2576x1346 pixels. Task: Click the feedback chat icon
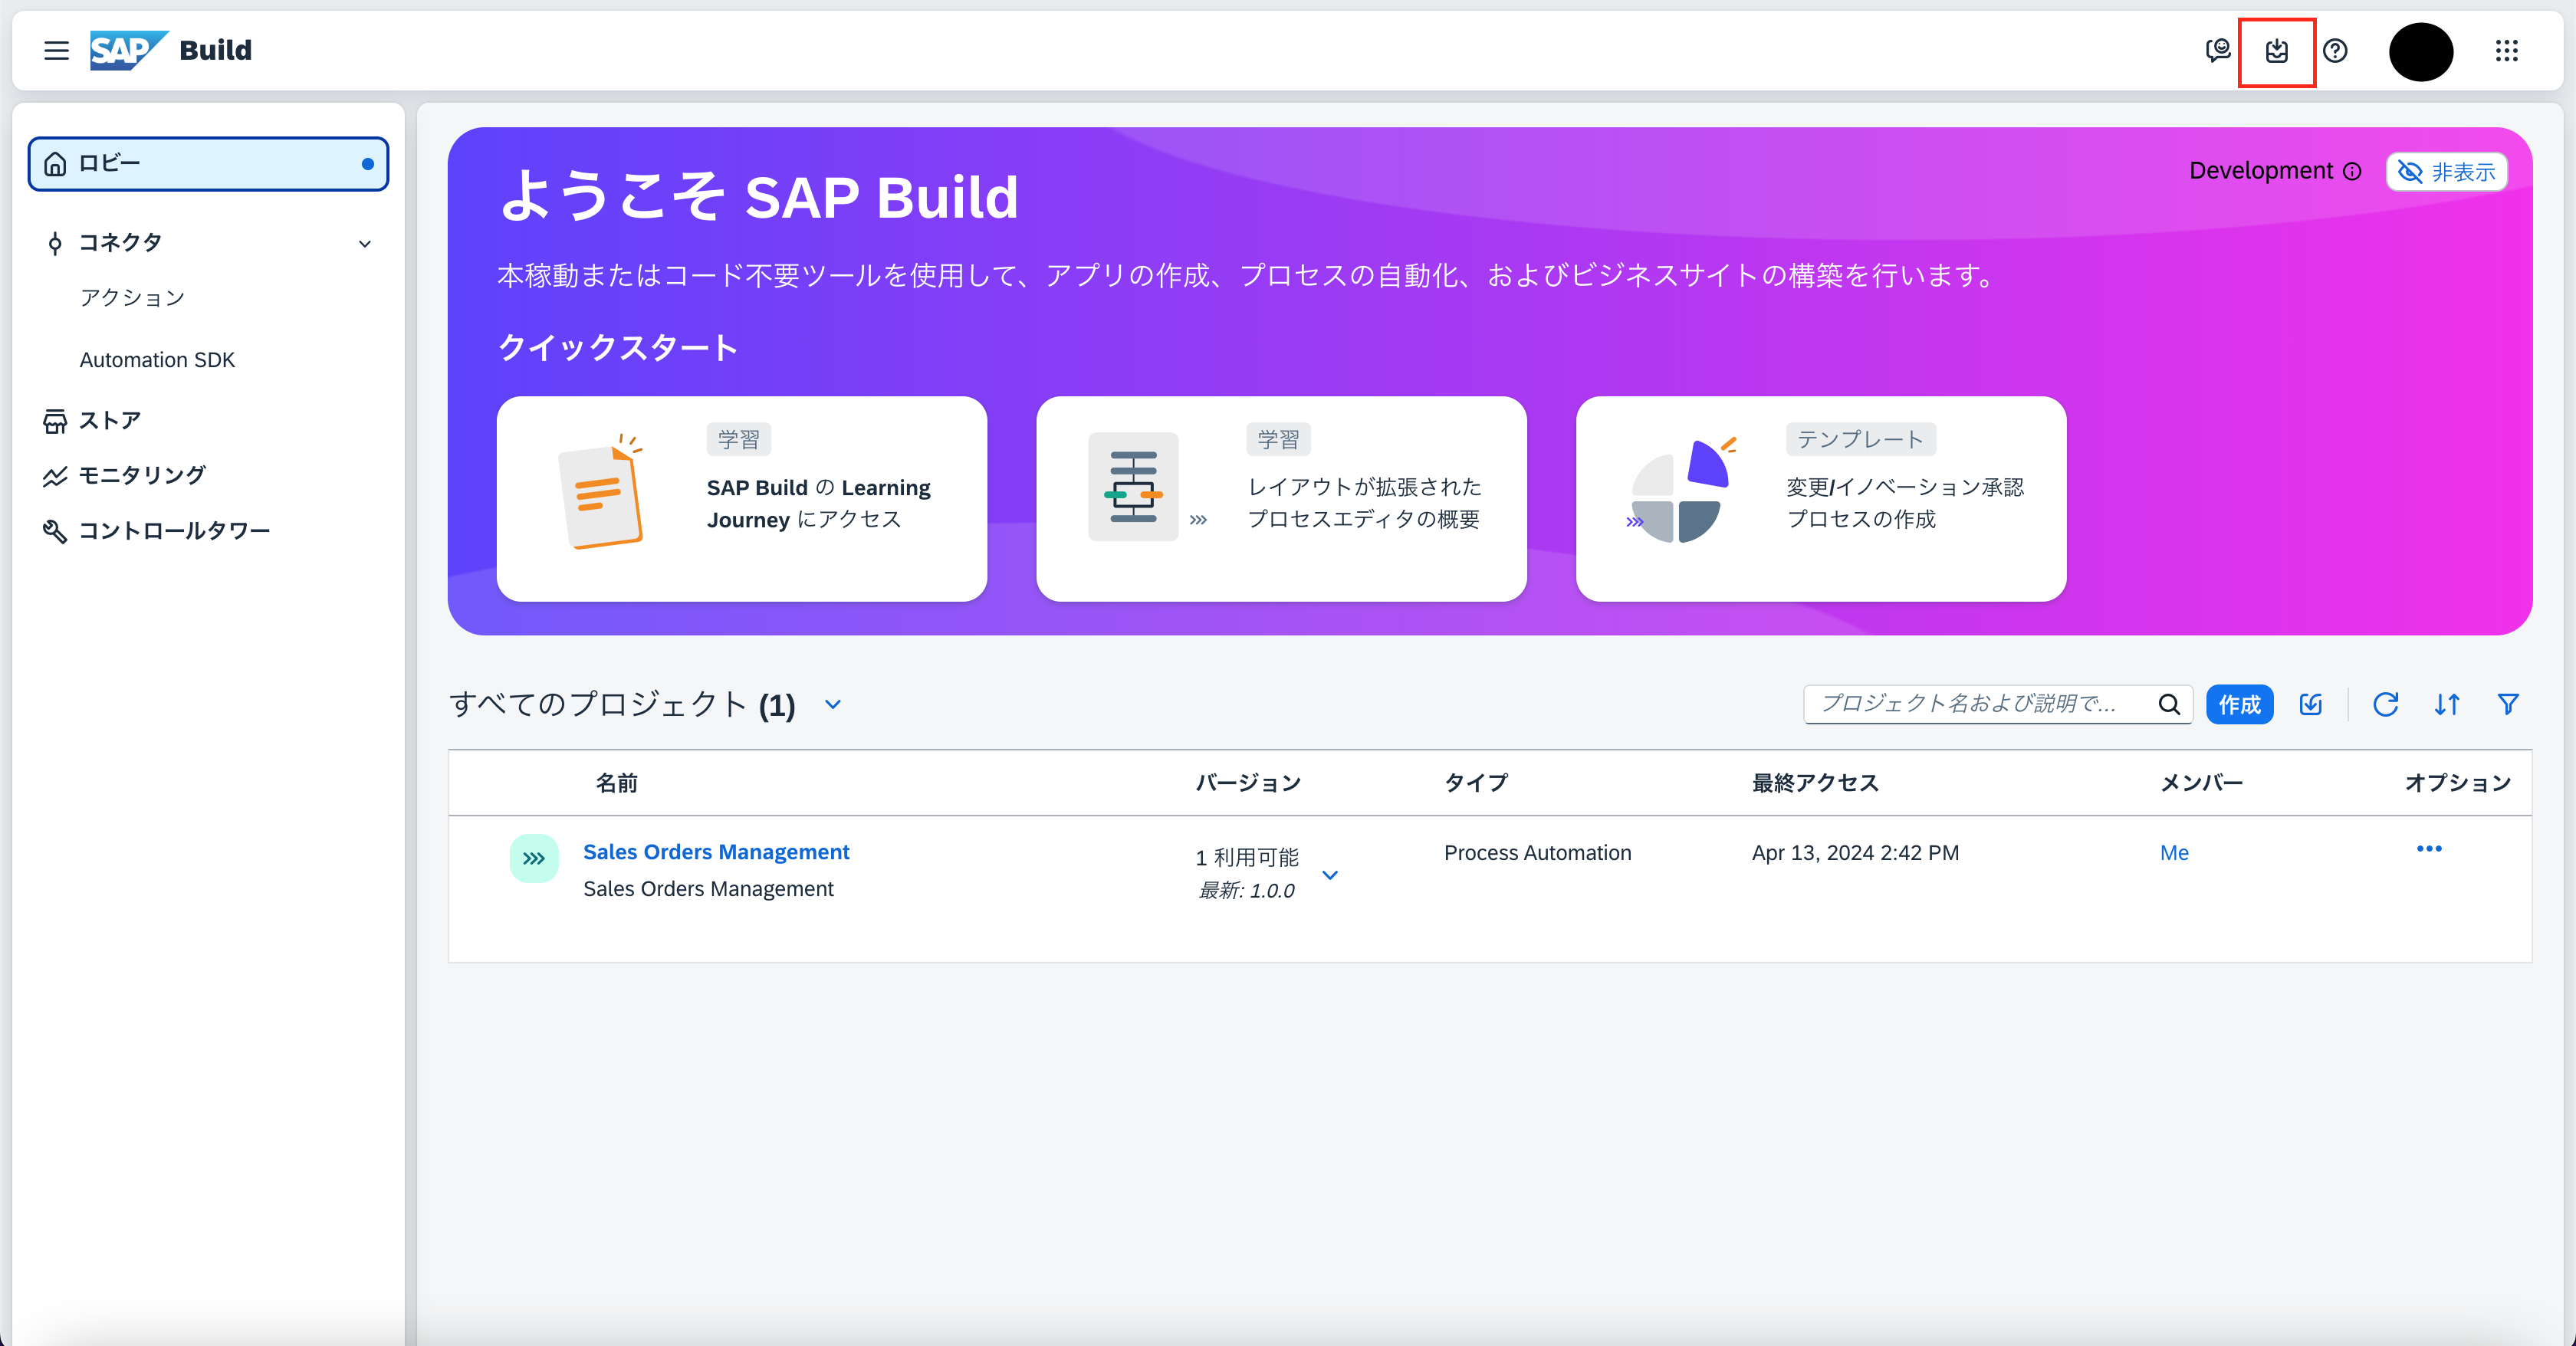[2218, 51]
